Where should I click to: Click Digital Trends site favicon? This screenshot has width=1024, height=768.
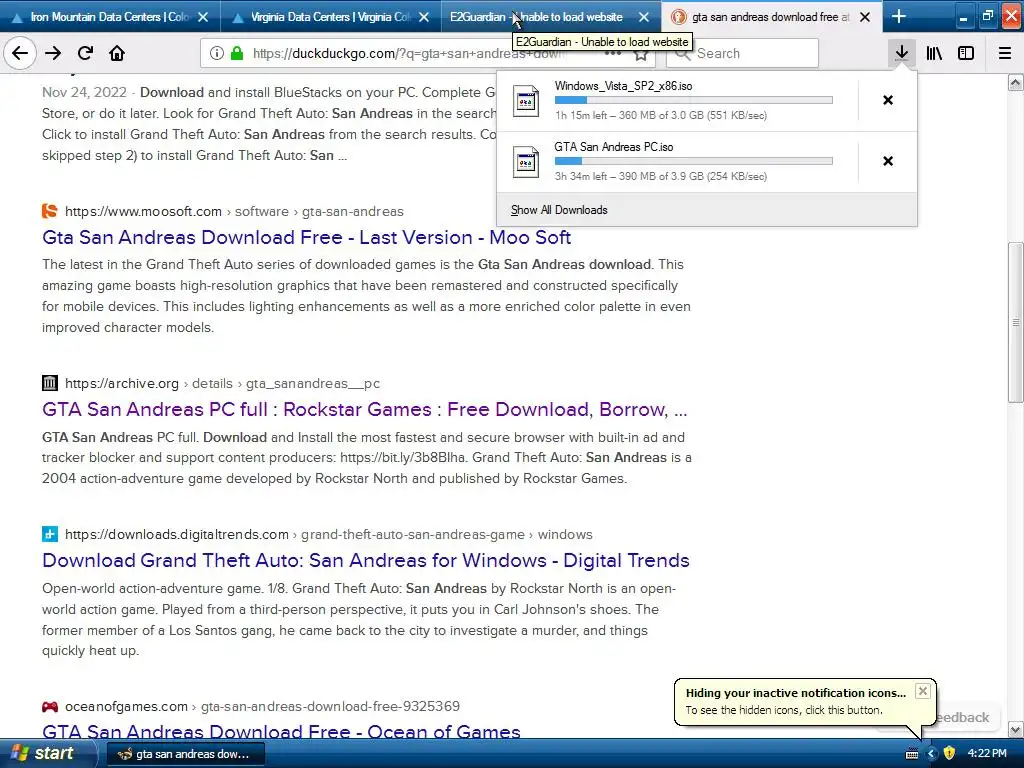coord(50,534)
